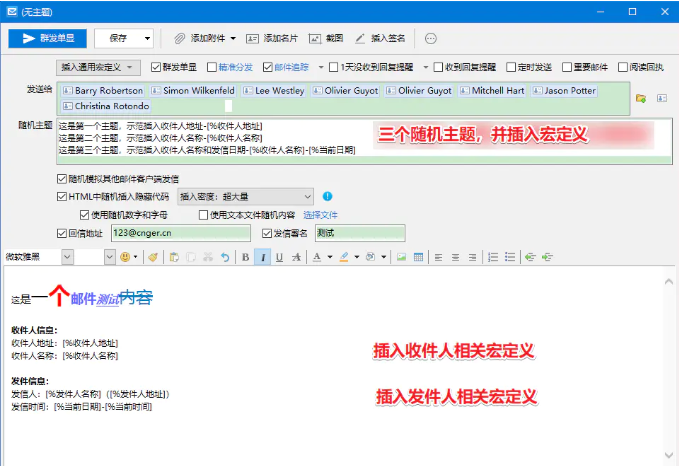679x466 pixels.
Task: Open the 插入通用宏定义 dropdown
Action: [98, 67]
